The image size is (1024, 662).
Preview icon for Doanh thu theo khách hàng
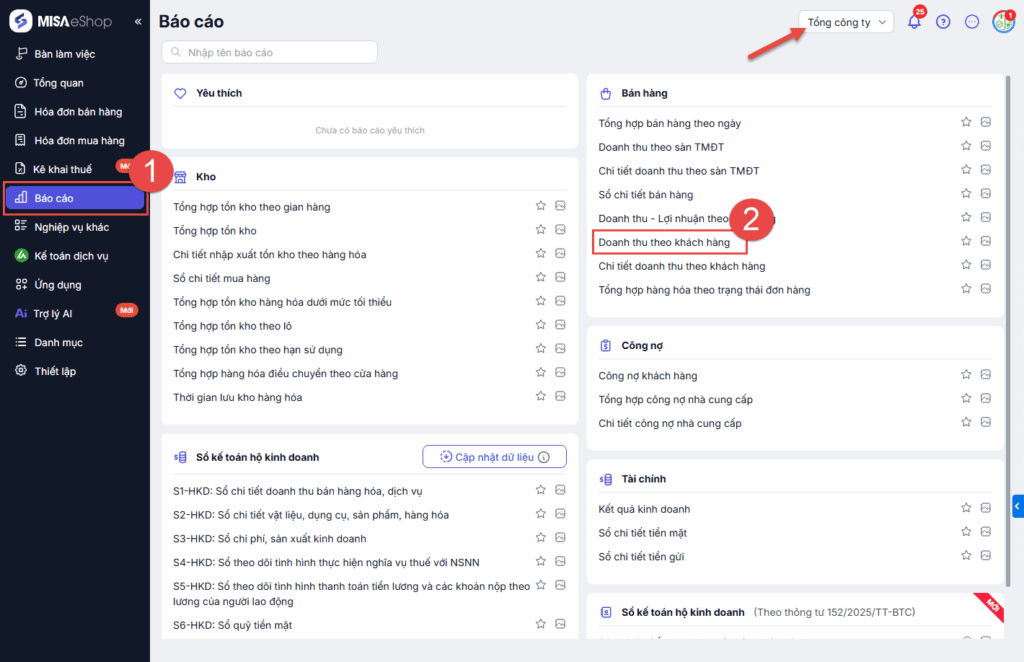click(985, 241)
